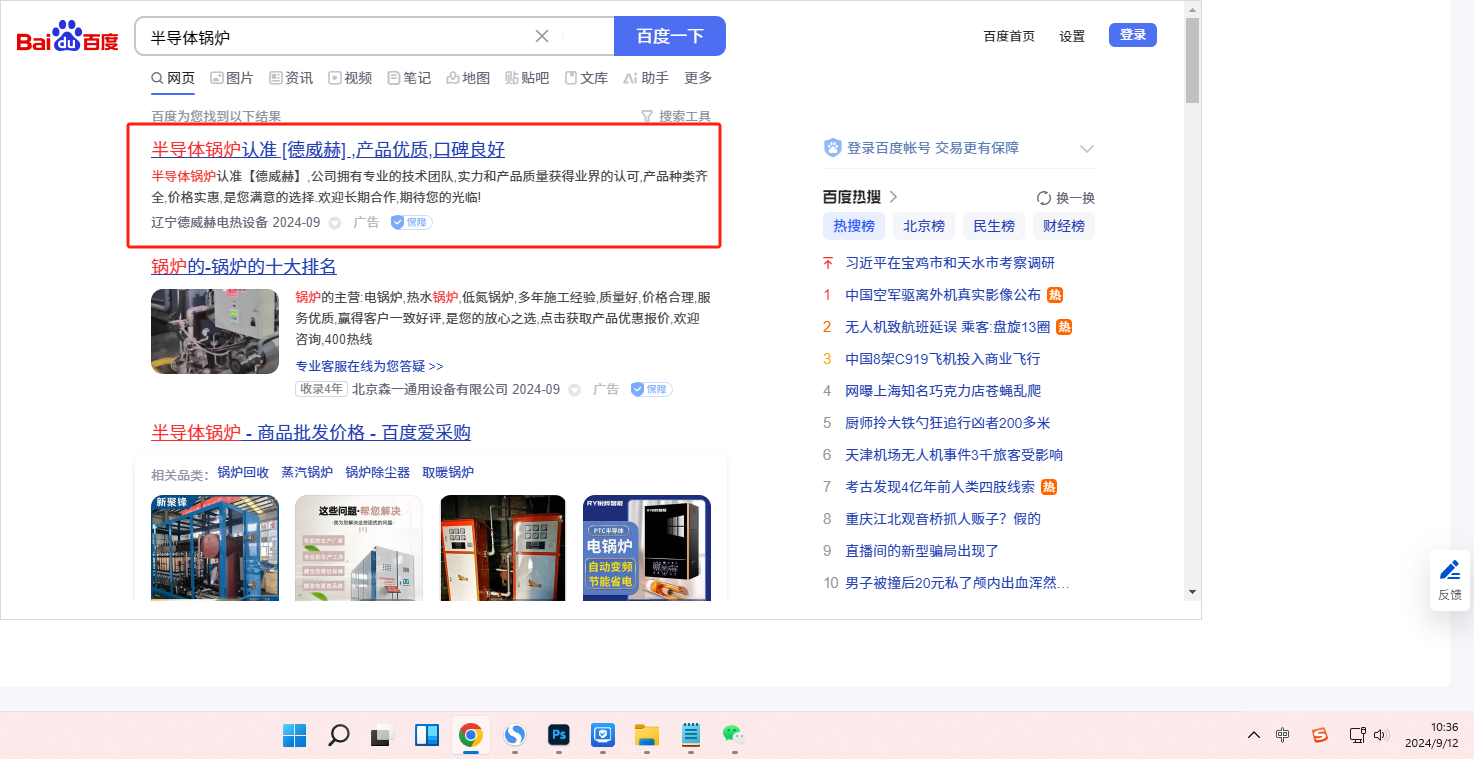Viewport: 1474px width, 759px height.
Task: Click the 换一换 refresh icon
Action: (x=1044, y=198)
